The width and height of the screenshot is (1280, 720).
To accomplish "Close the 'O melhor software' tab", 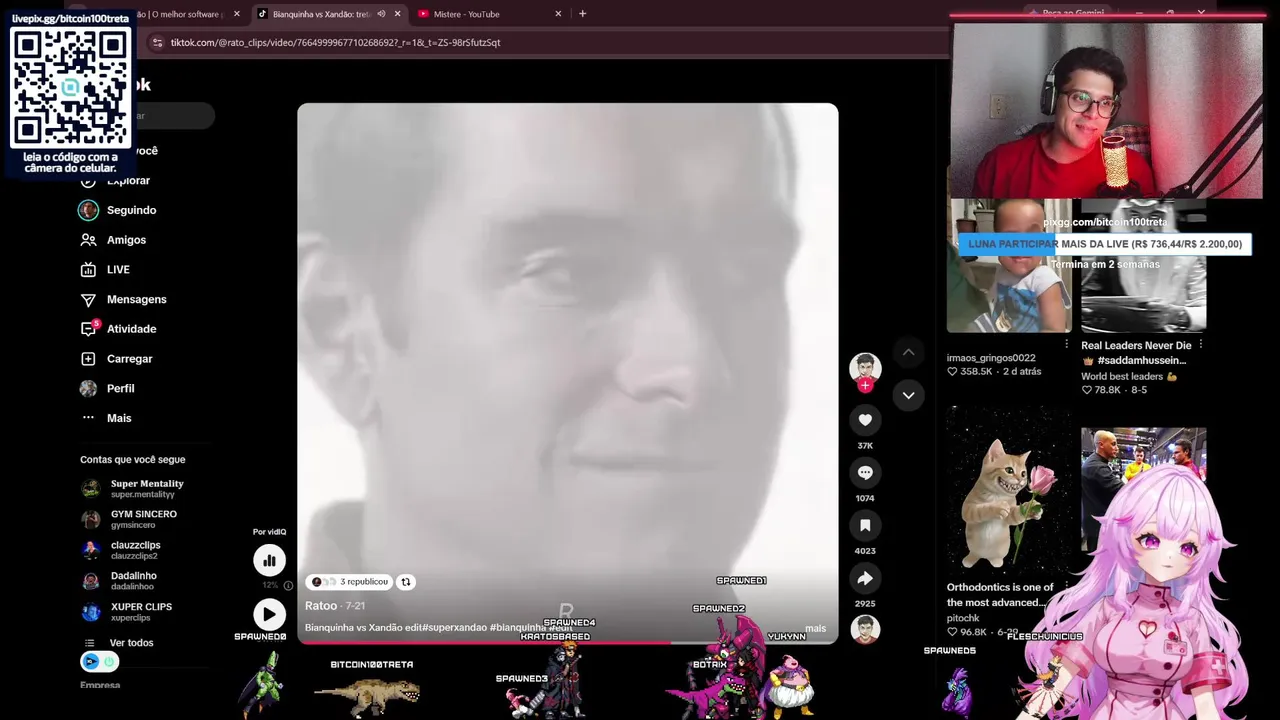I will pyautogui.click(x=237, y=14).
